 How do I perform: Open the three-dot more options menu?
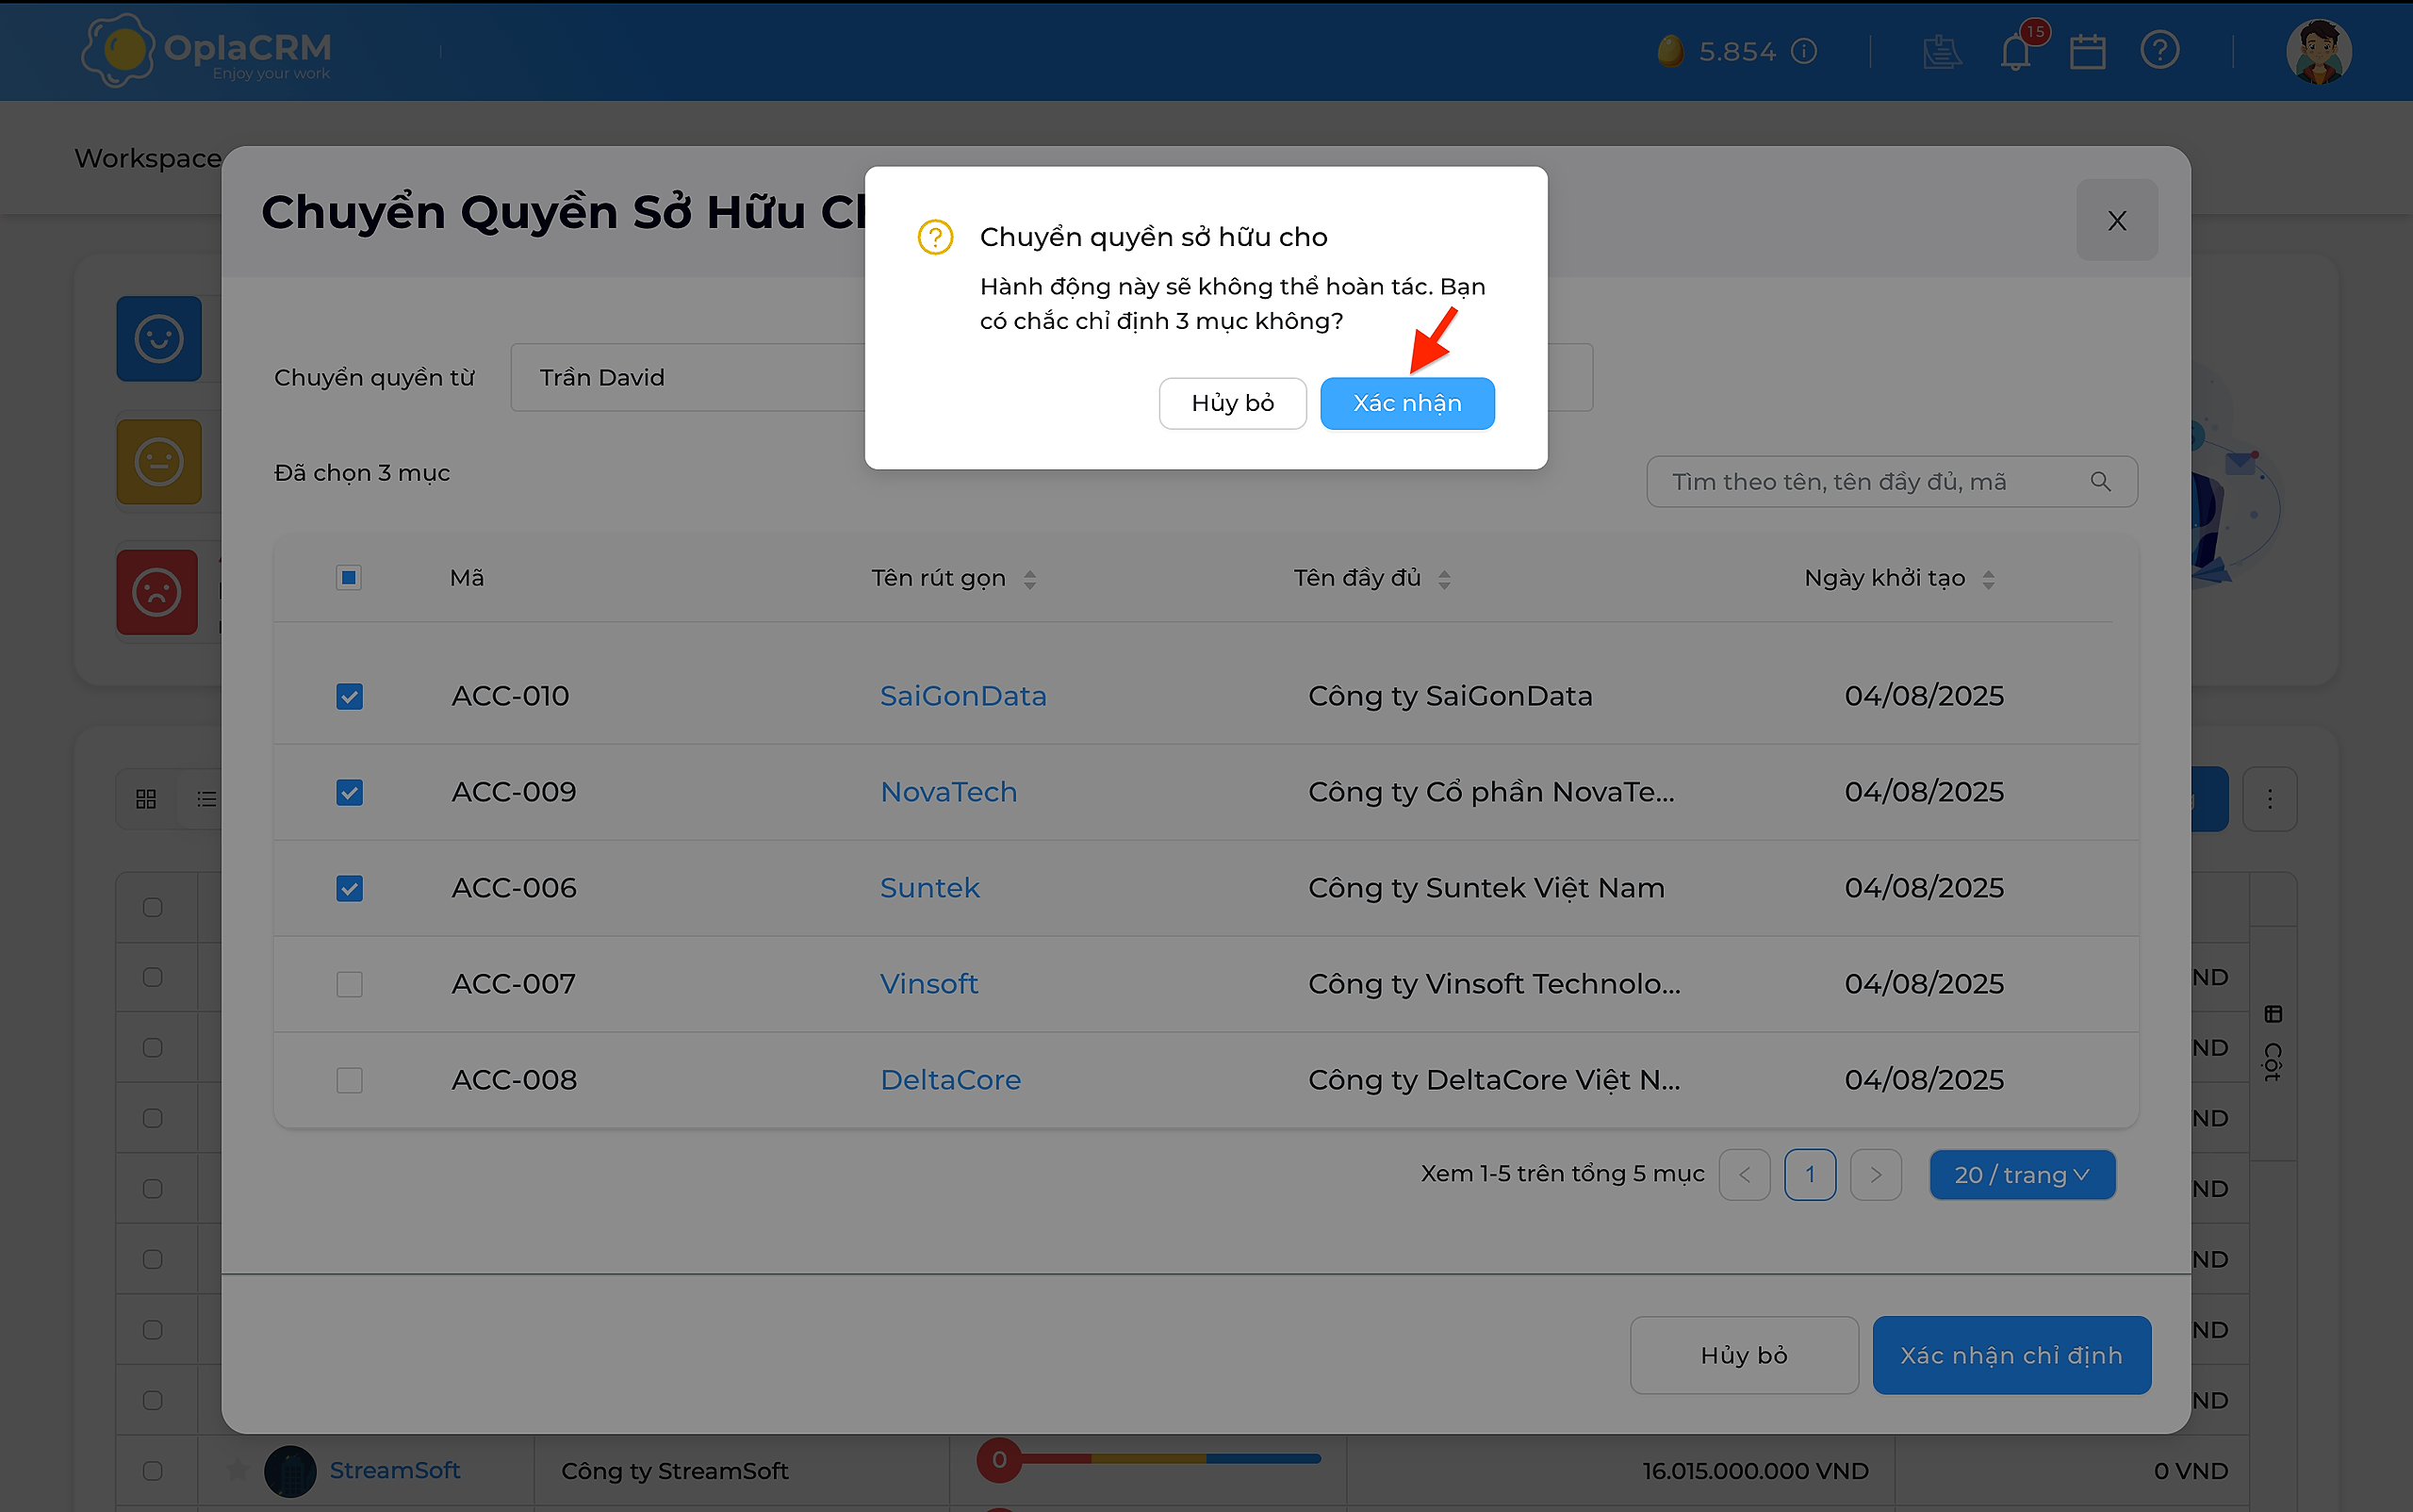tap(2270, 799)
